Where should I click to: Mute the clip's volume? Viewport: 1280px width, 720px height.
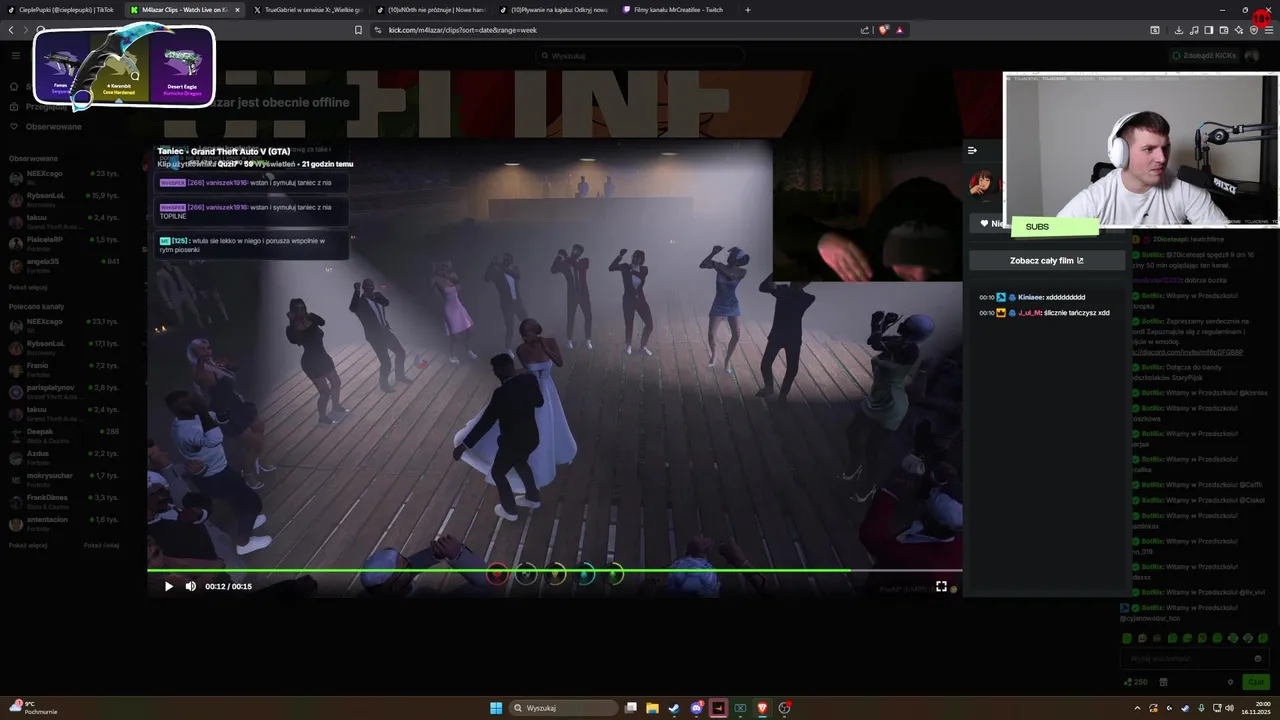pyautogui.click(x=191, y=586)
